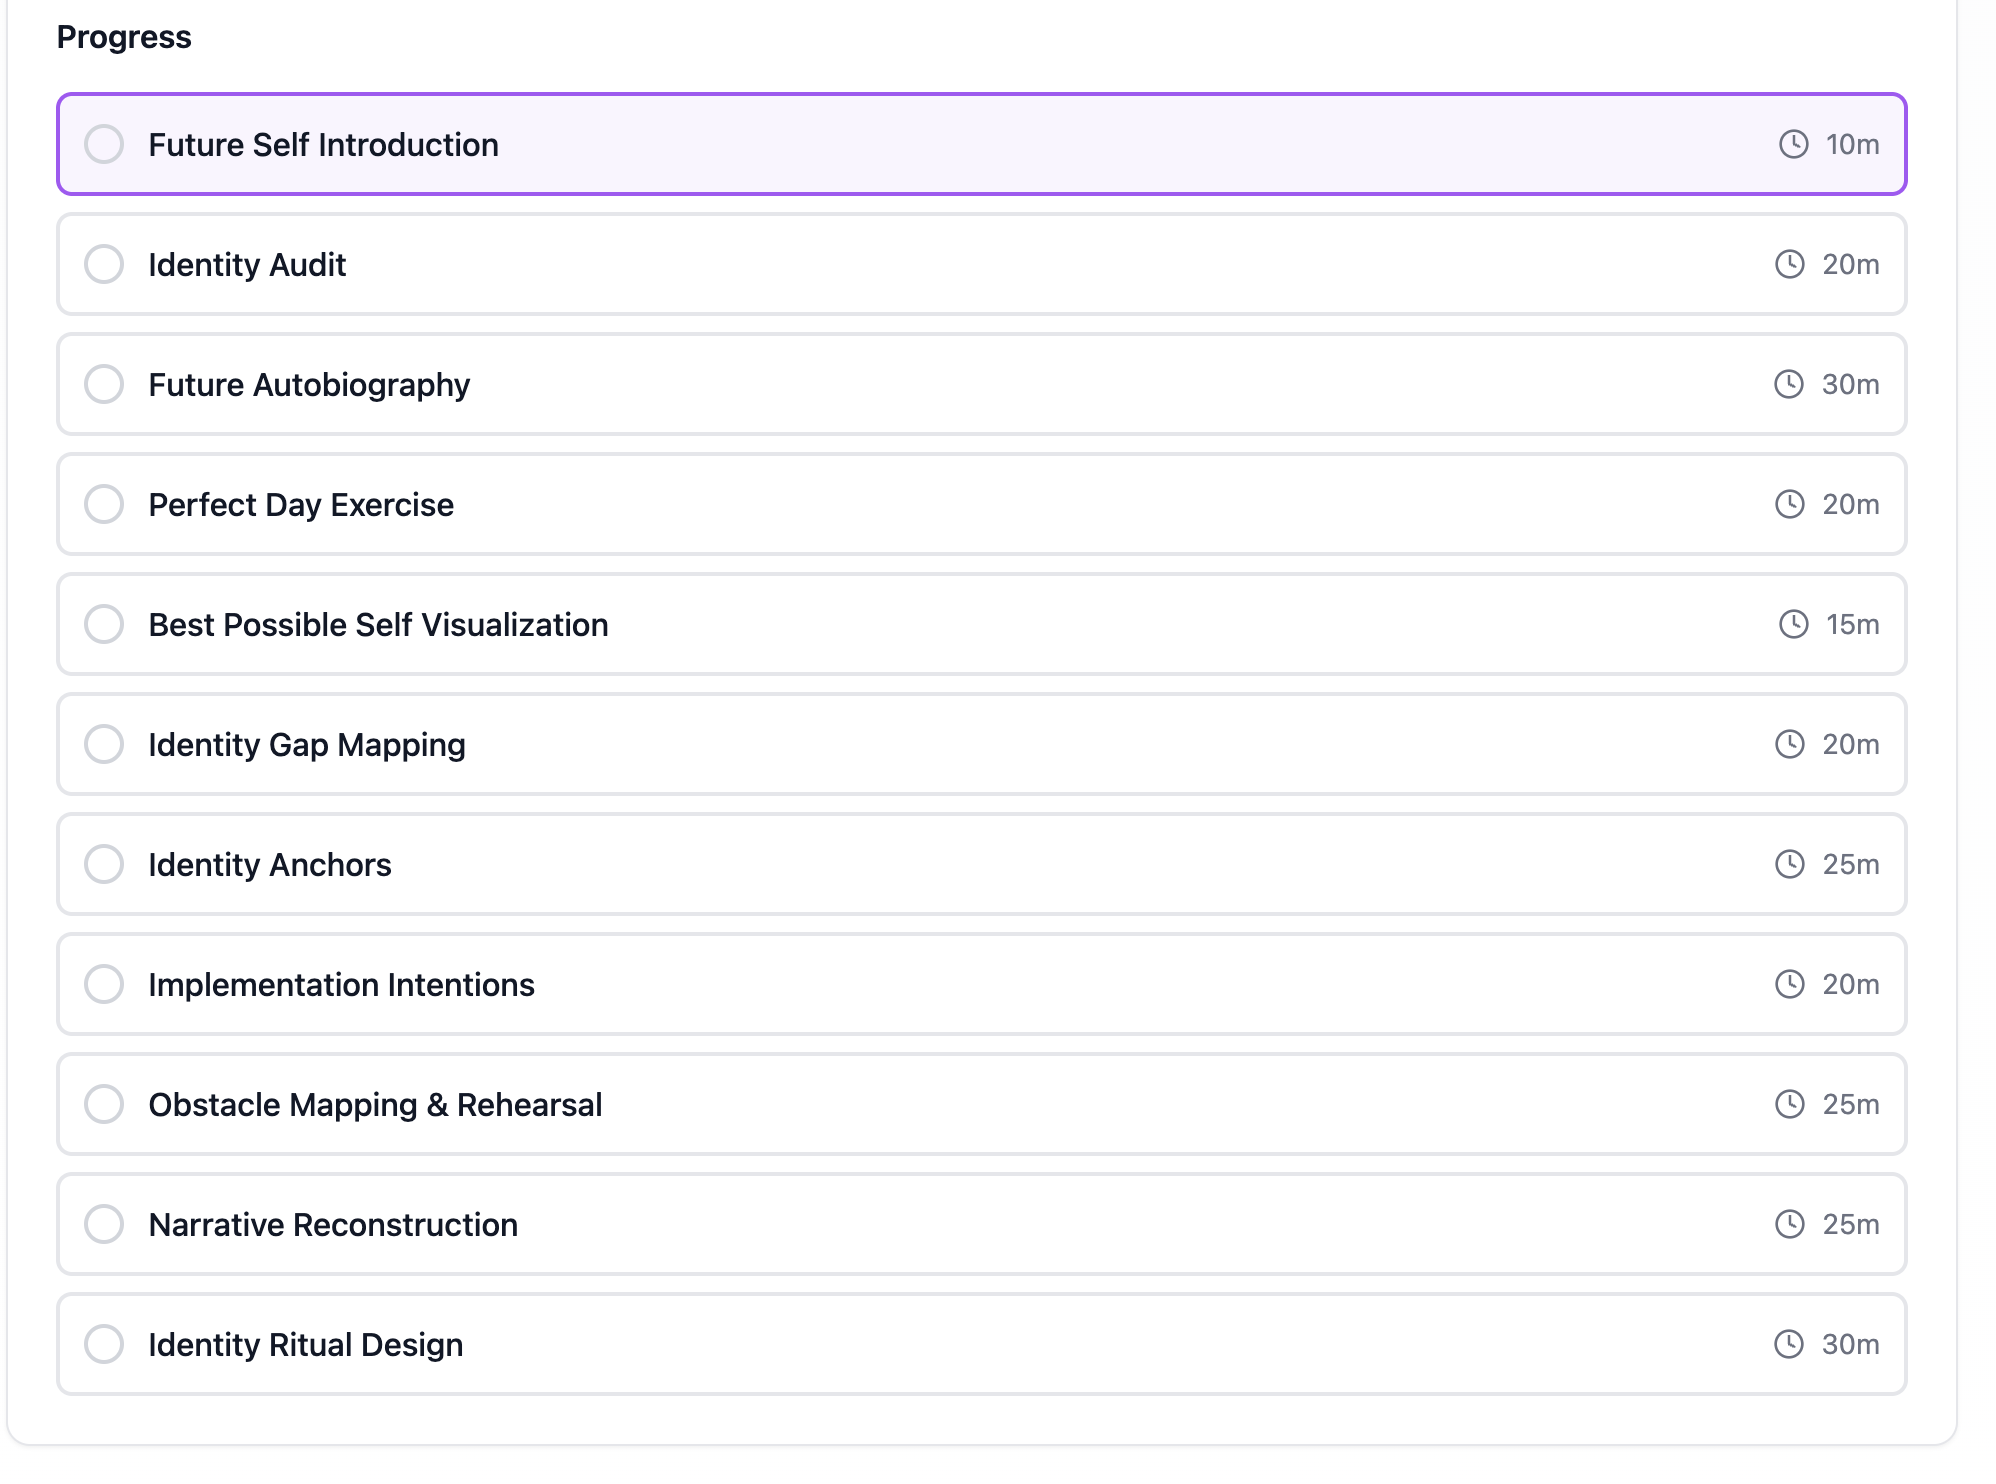Check the Identity Audit completion circle
1996x1484 pixels.
[x=104, y=264]
